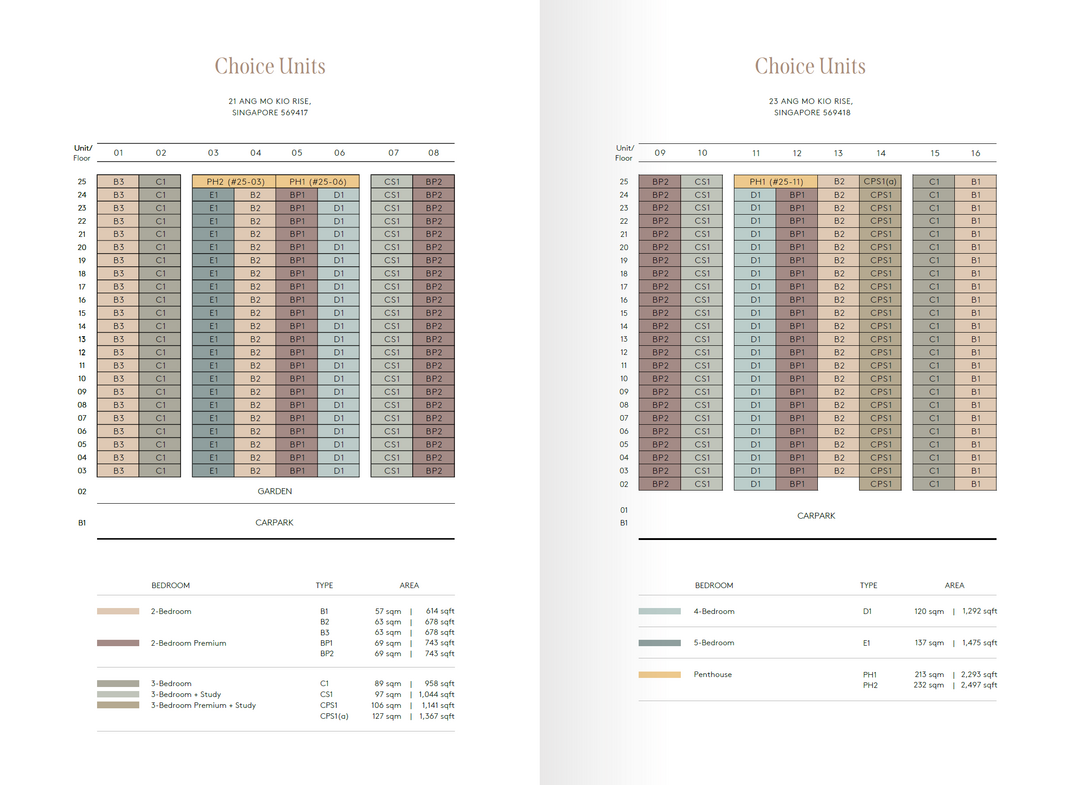
Task: Click the BEDROOM column header in left legend
Action: coord(171,585)
